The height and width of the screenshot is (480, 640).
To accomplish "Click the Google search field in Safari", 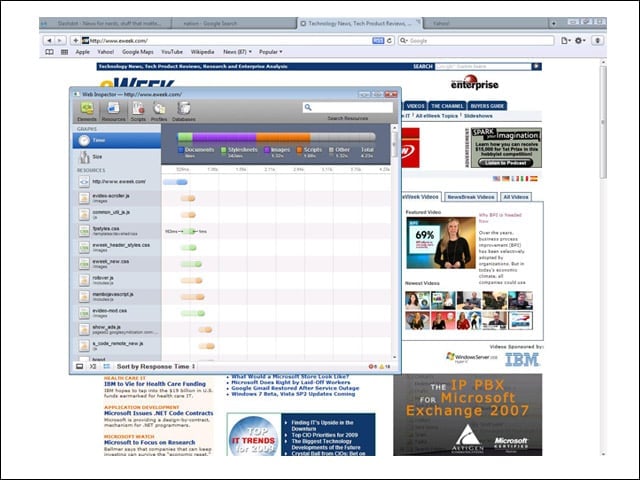I will (x=476, y=40).
